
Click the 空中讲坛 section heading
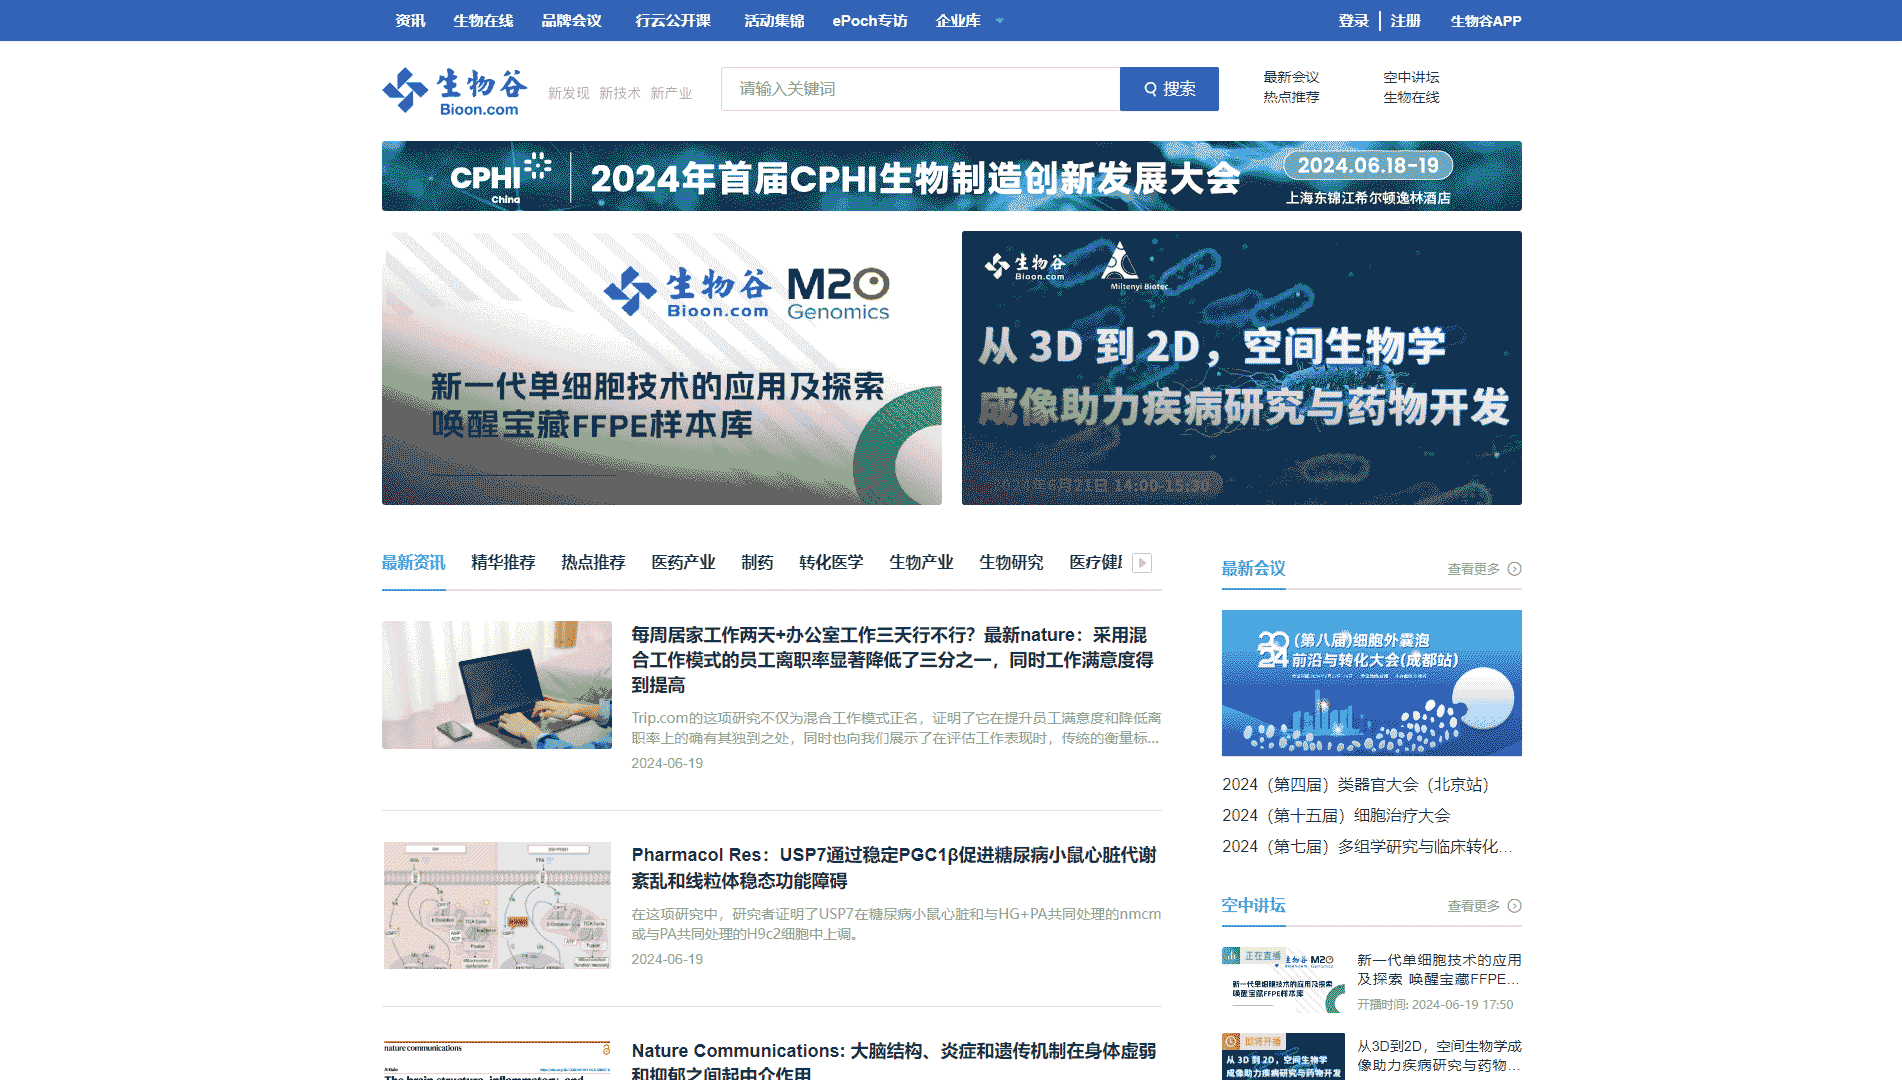pos(1253,905)
